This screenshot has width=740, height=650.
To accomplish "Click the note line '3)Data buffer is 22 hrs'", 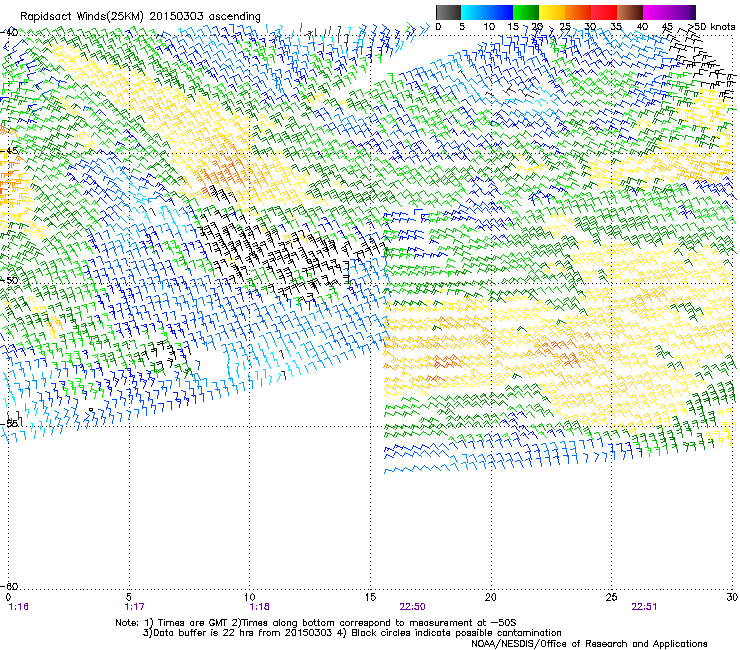I will coord(352,633).
